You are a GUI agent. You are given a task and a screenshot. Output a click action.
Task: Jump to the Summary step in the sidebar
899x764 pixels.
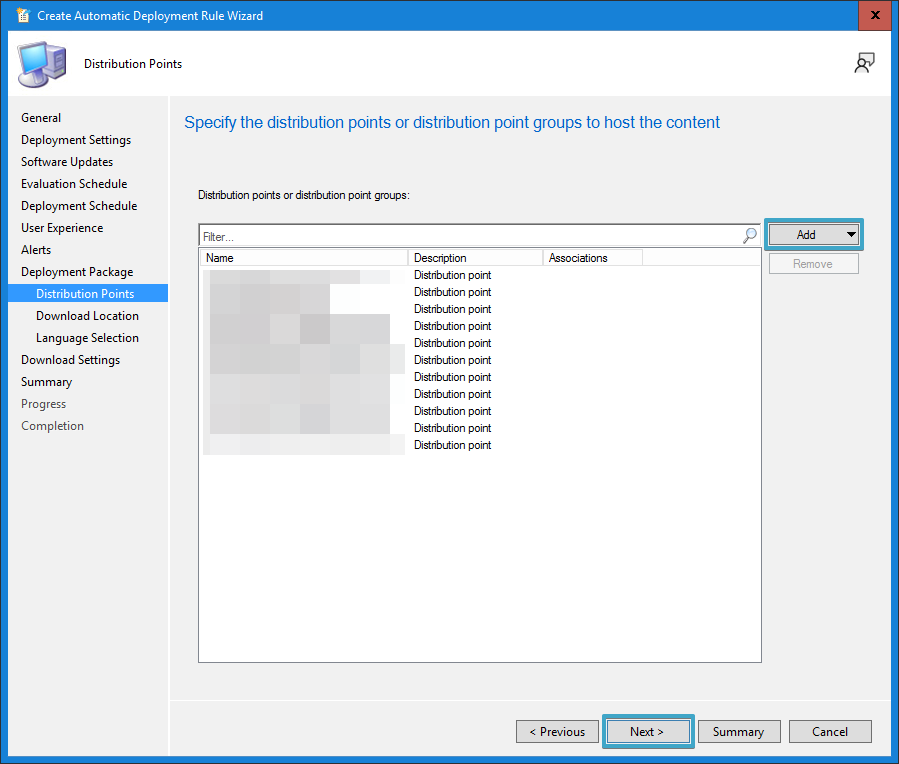click(46, 381)
